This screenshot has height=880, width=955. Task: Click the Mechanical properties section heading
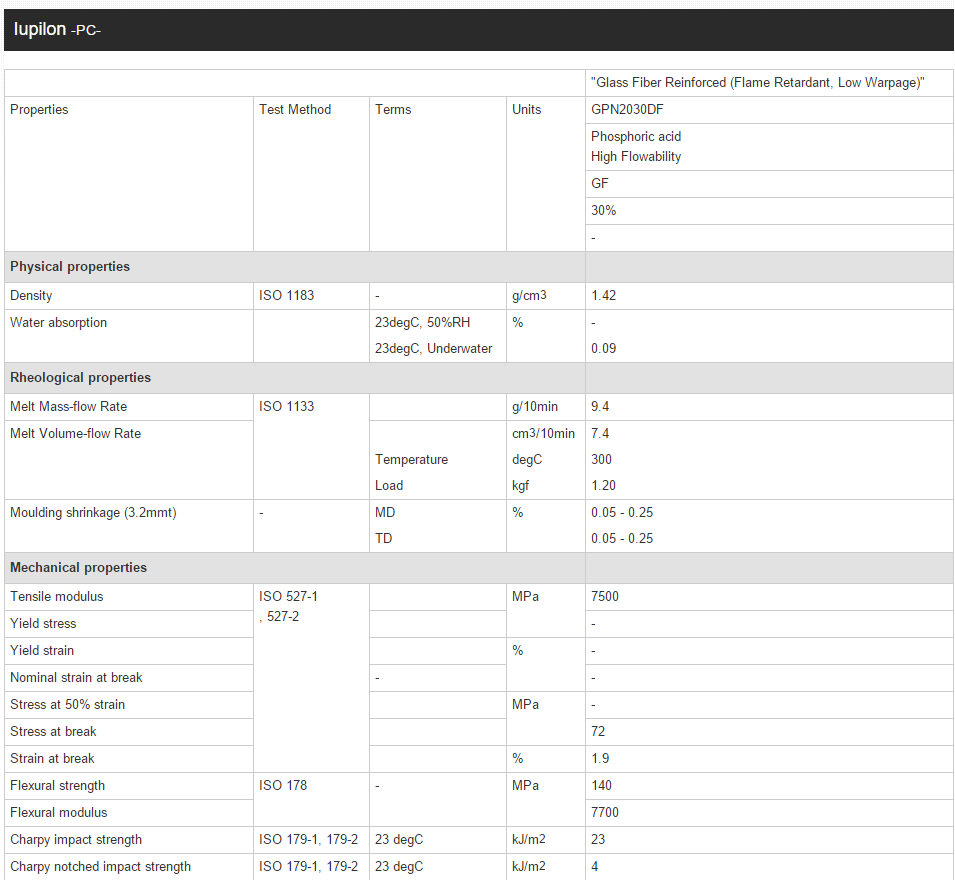point(79,568)
